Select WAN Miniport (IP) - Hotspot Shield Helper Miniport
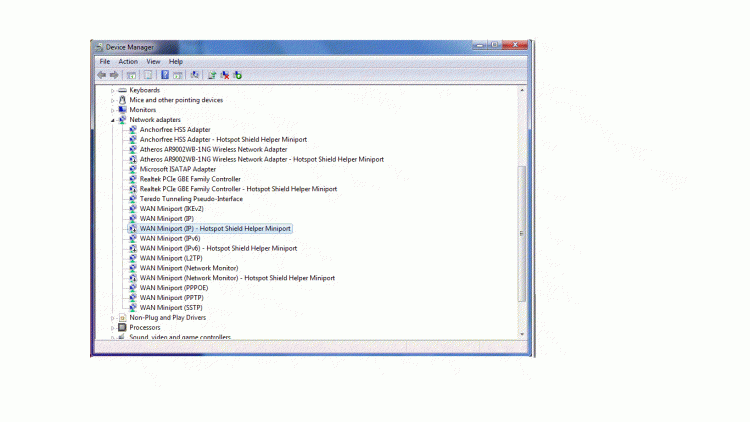The height and width of the screenshot is (422, 750). 215,229
